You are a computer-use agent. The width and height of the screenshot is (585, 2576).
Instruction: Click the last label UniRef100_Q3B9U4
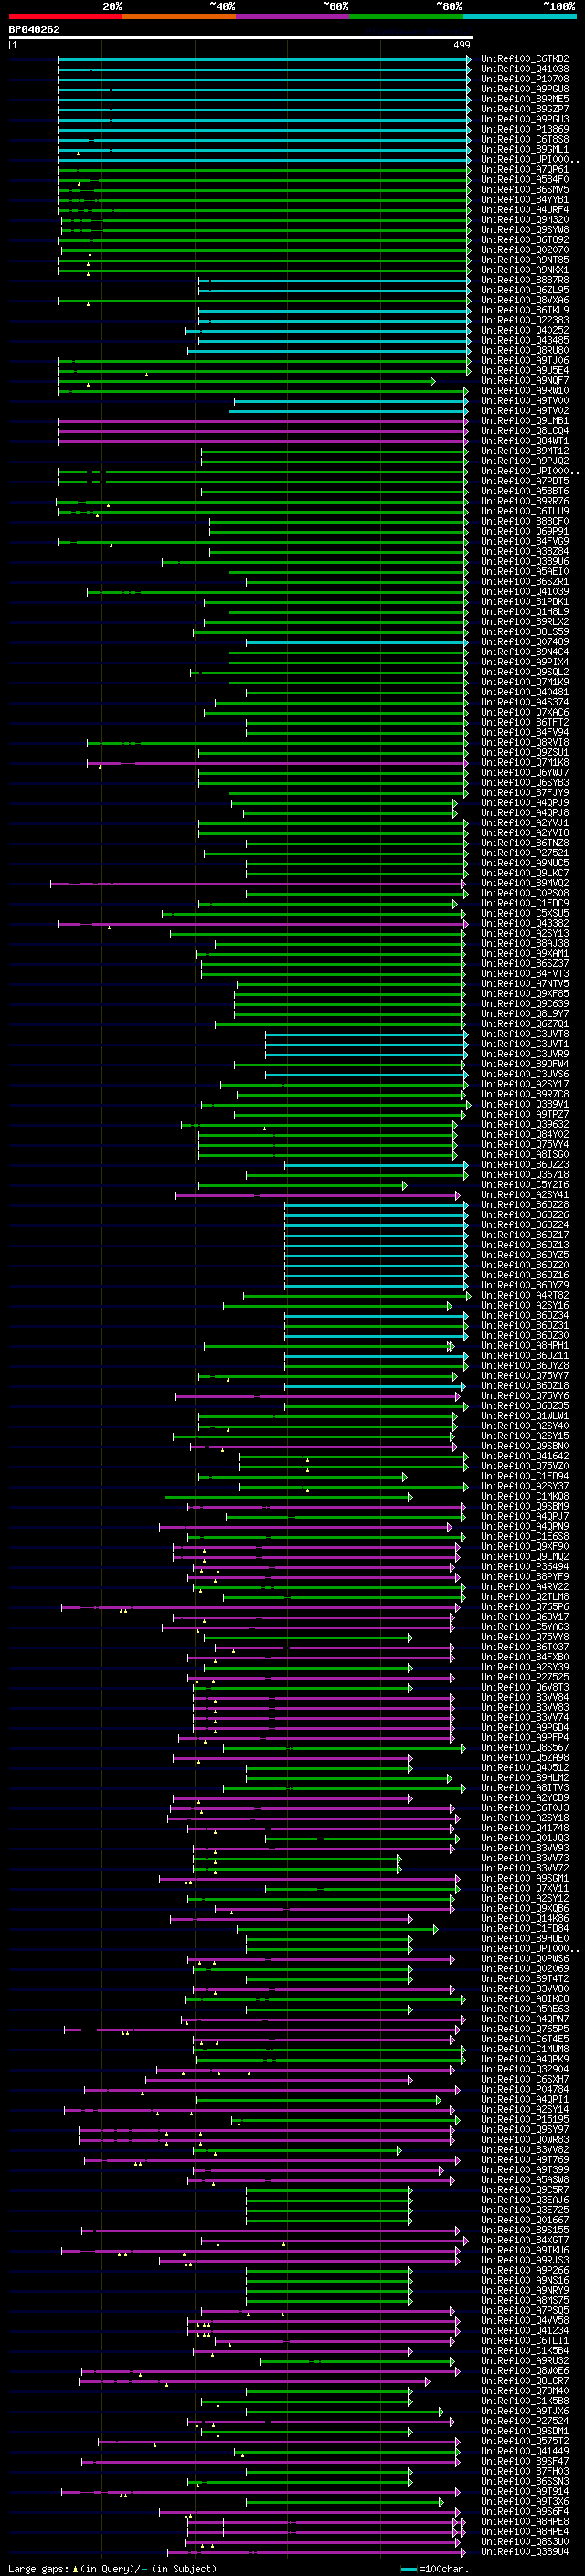point(525,2552)
